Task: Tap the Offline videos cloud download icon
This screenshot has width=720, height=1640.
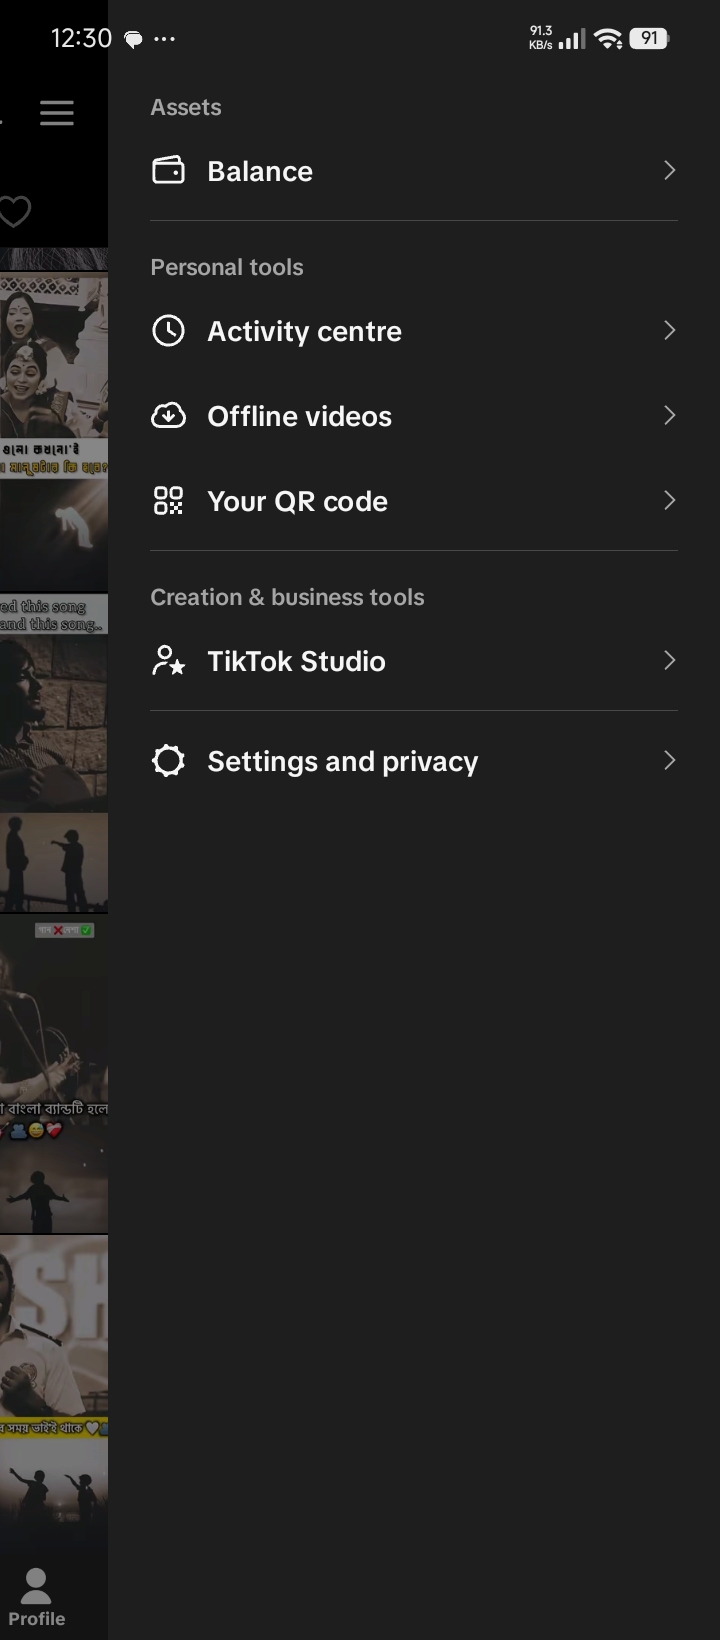Action: [x=168, y=416]
